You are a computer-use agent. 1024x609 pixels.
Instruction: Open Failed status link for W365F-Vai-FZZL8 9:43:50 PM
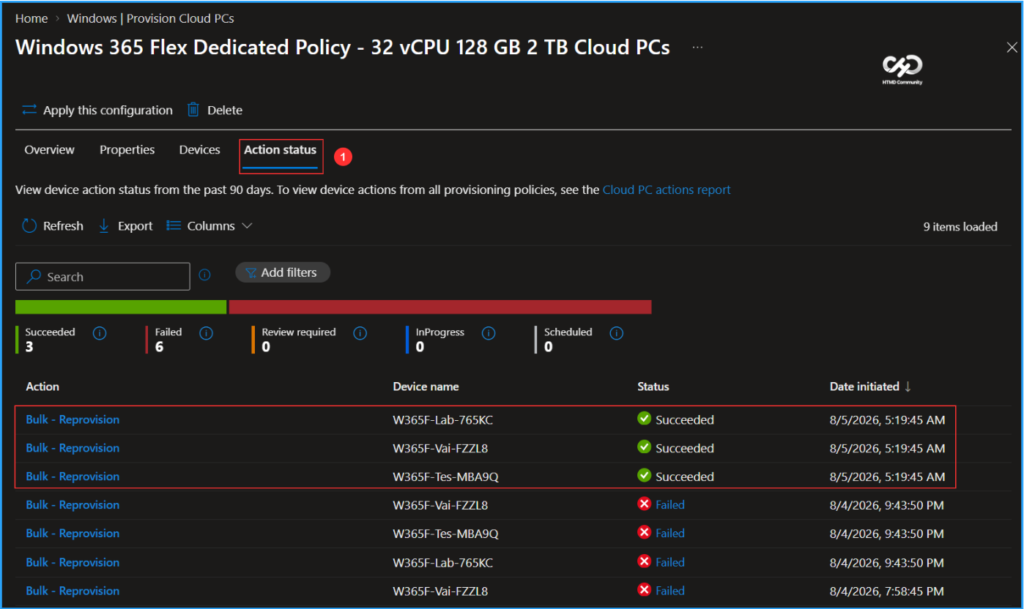point(670,505)
